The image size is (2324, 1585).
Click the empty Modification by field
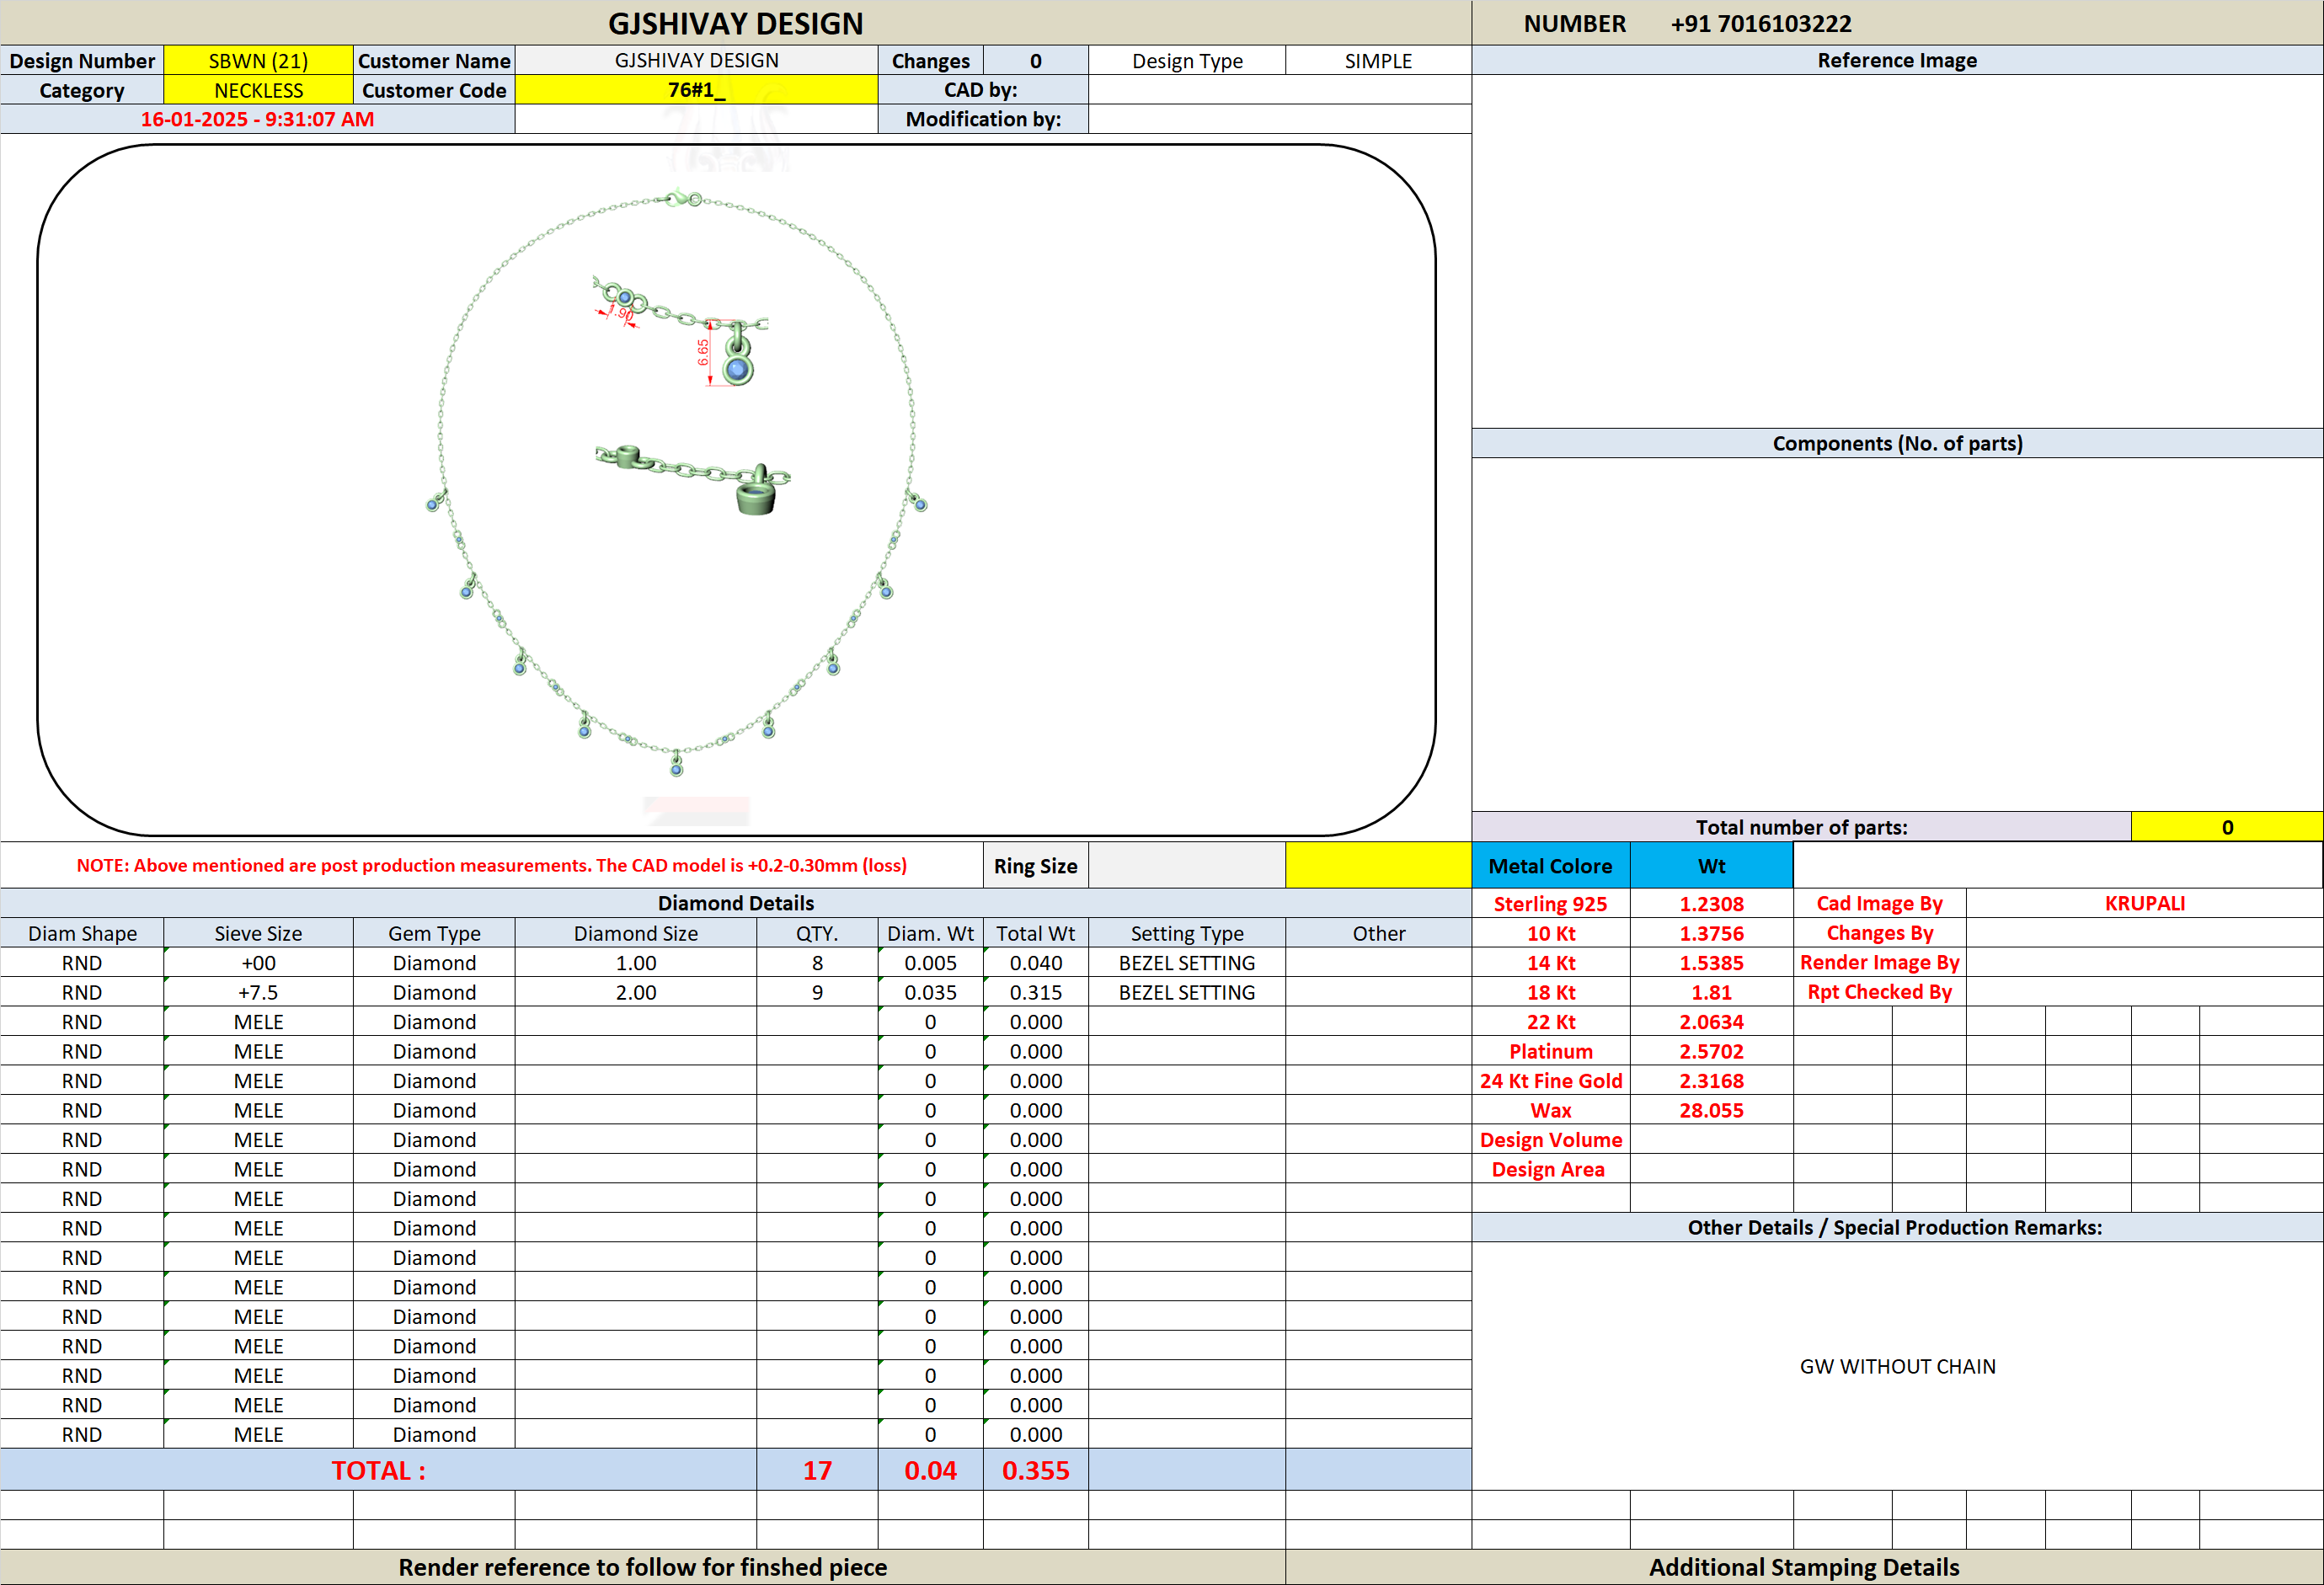pyautogui.click(x=1279, y=119)
